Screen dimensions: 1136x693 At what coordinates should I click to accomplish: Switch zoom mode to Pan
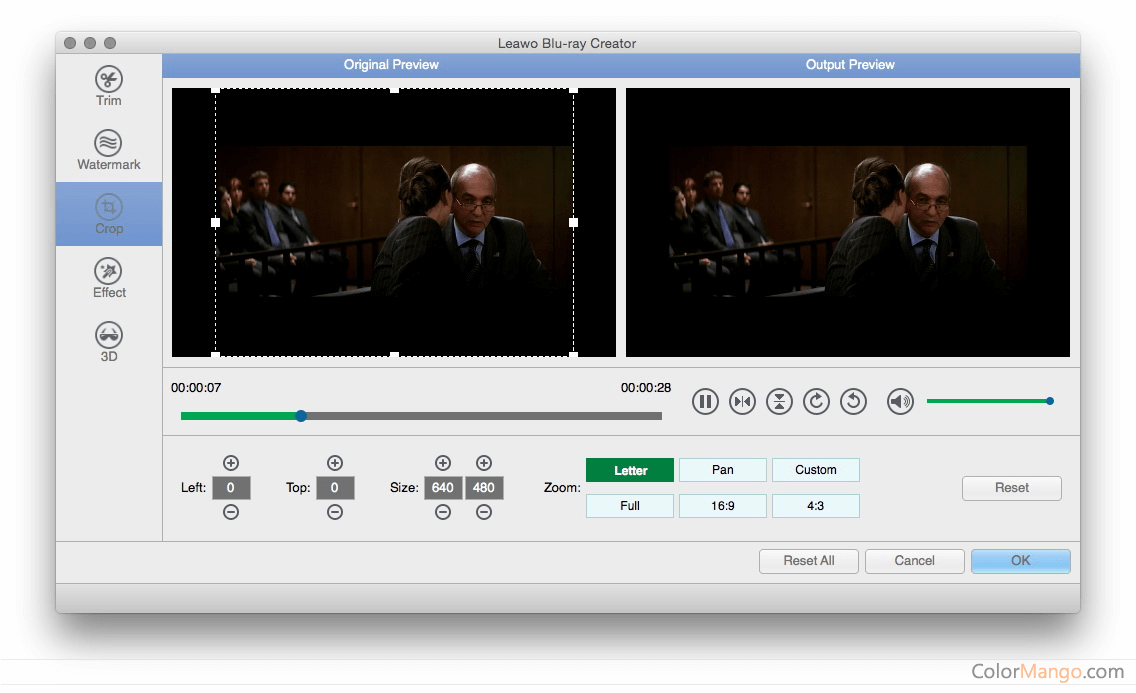(x=722, y=470)
